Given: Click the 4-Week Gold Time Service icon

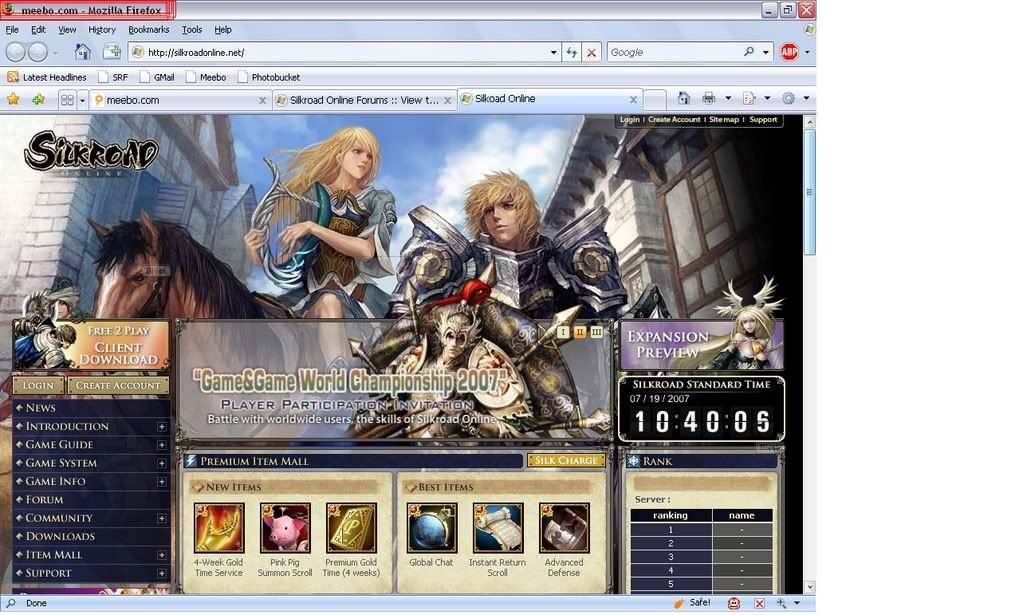Looking at the screenshot, I should [x=218, y=528].
